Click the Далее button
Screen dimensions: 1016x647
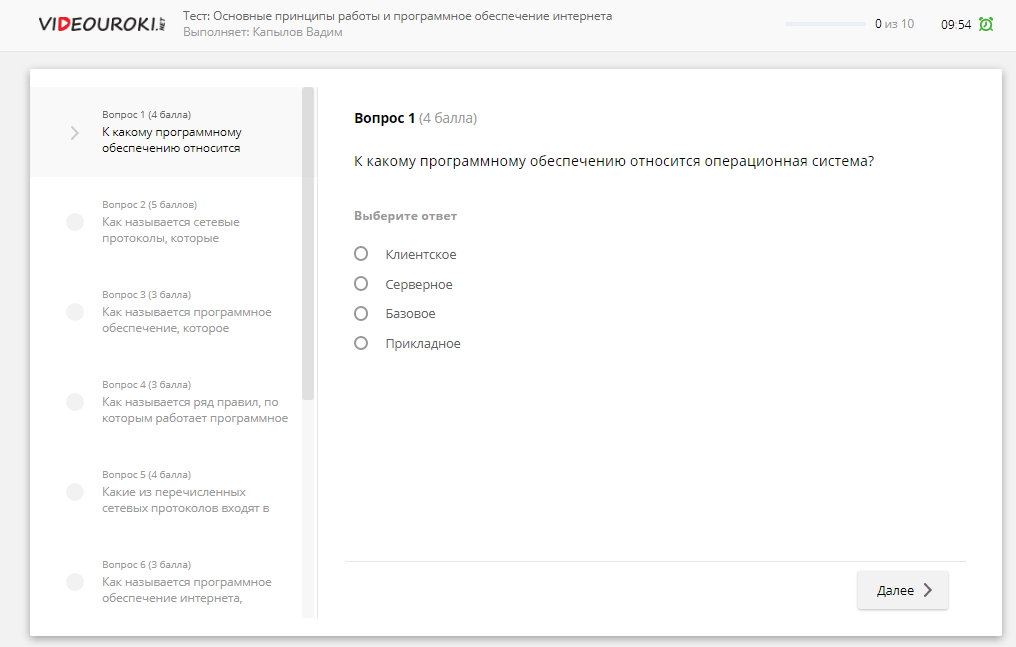pos(903,590)
